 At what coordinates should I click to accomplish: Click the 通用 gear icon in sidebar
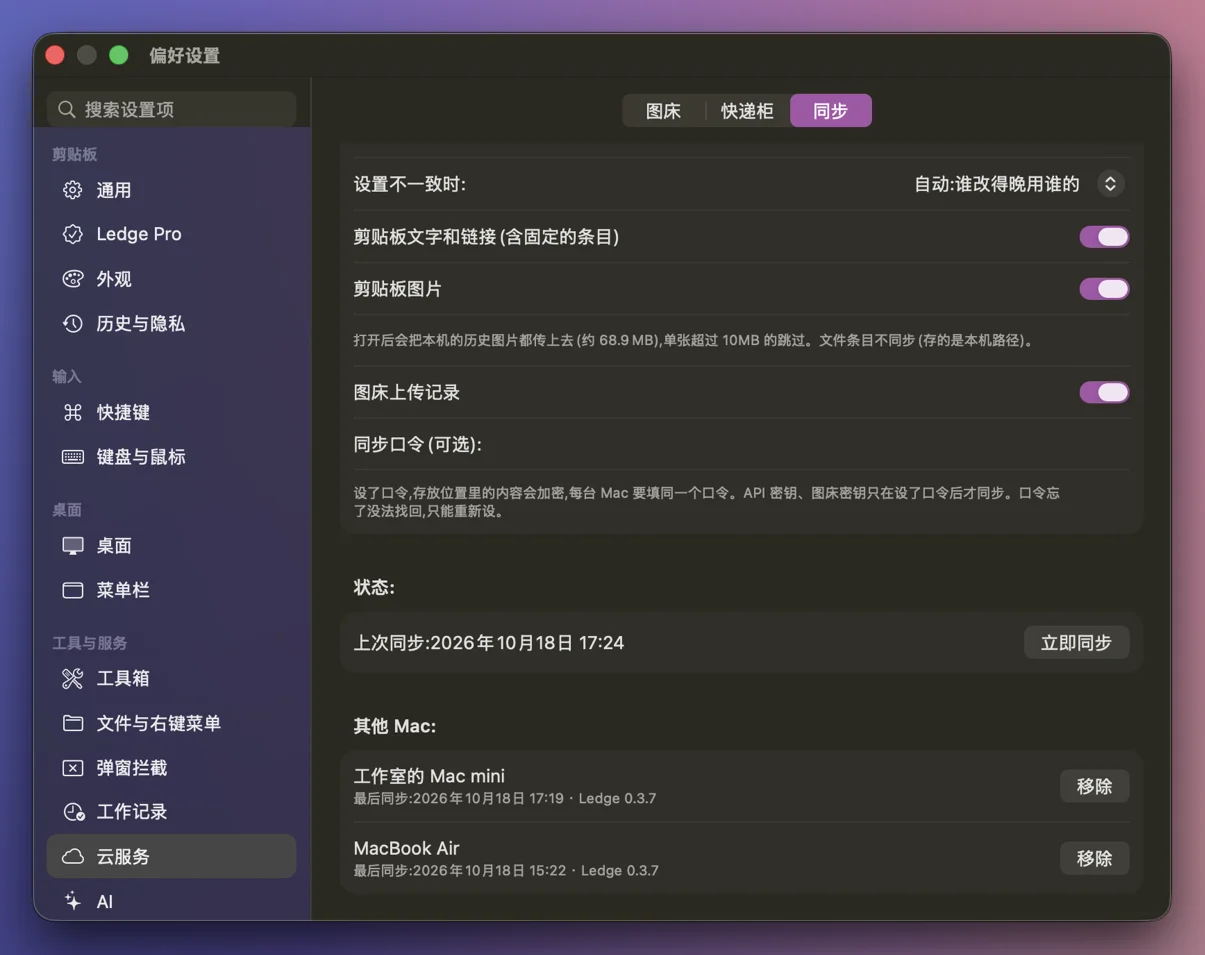click(x=73, y=190)
